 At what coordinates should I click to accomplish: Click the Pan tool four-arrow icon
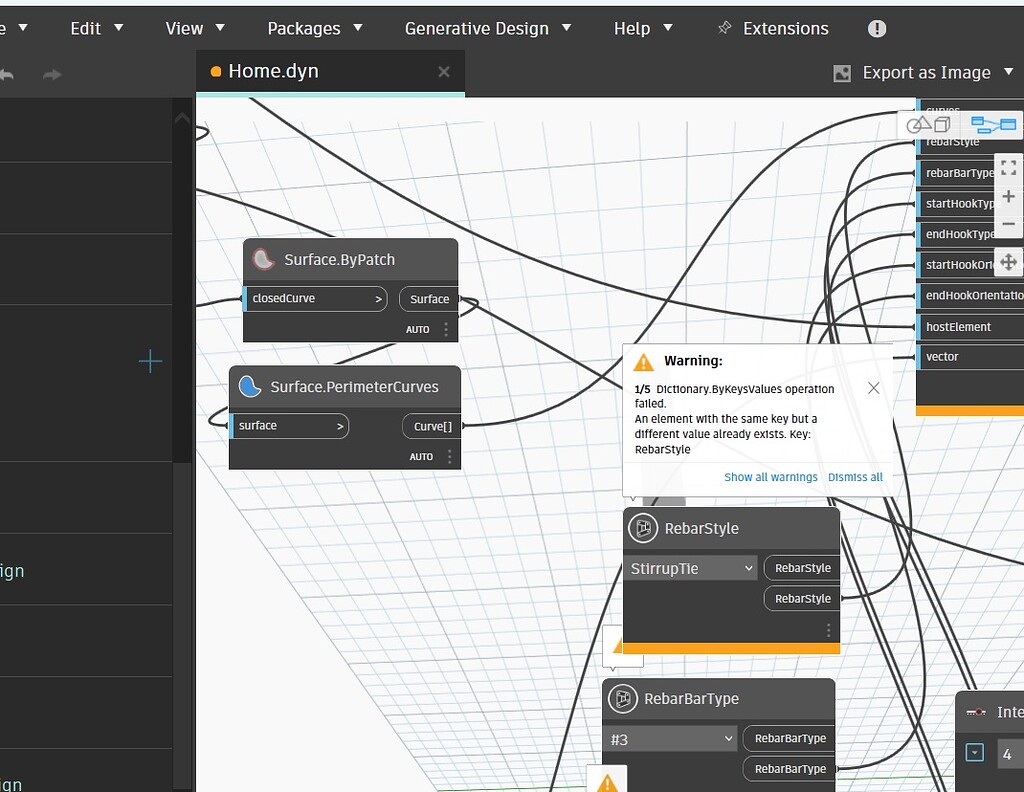pos(1008,262)
